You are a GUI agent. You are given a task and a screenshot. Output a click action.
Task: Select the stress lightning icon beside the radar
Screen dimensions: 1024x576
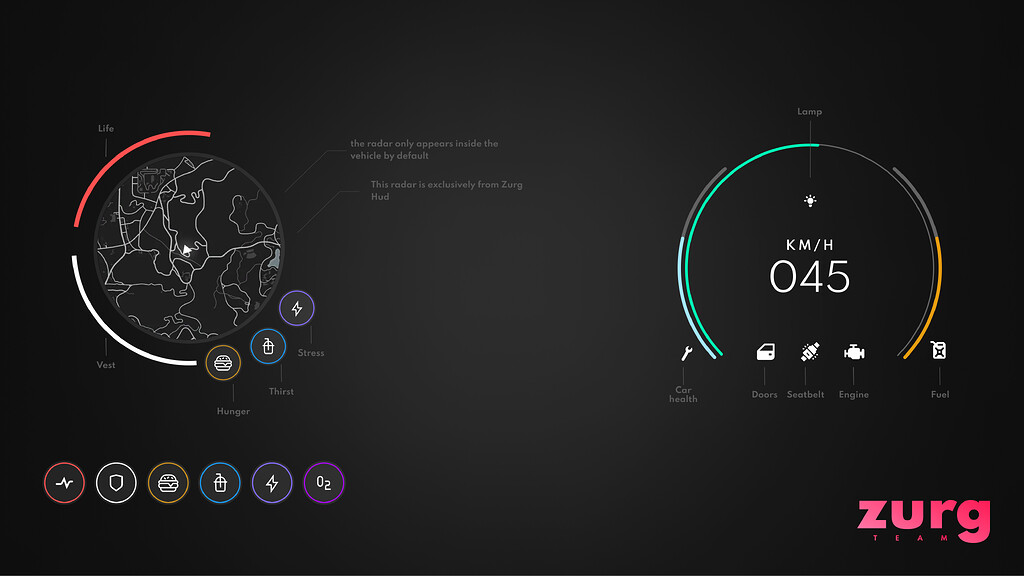297,308
